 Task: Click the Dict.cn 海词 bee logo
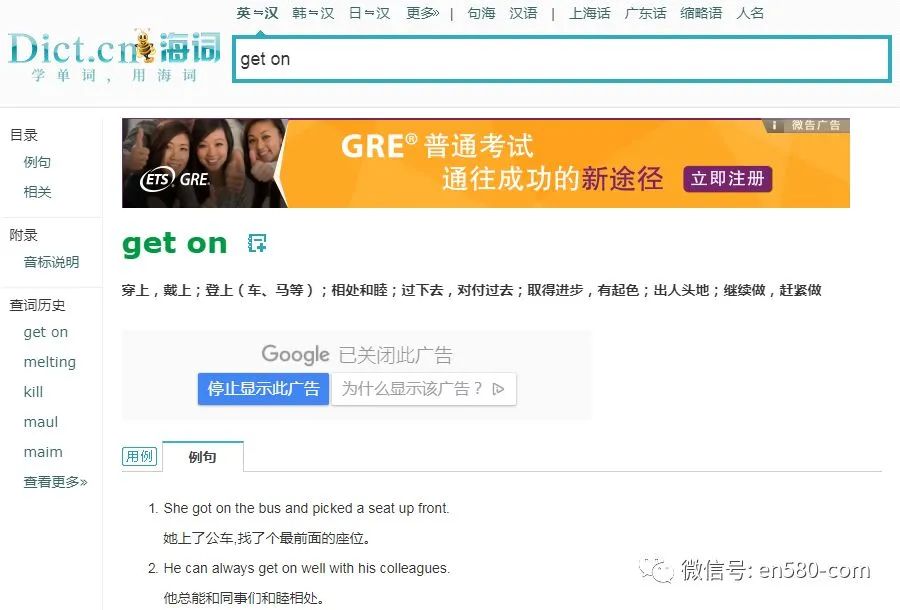114,55
